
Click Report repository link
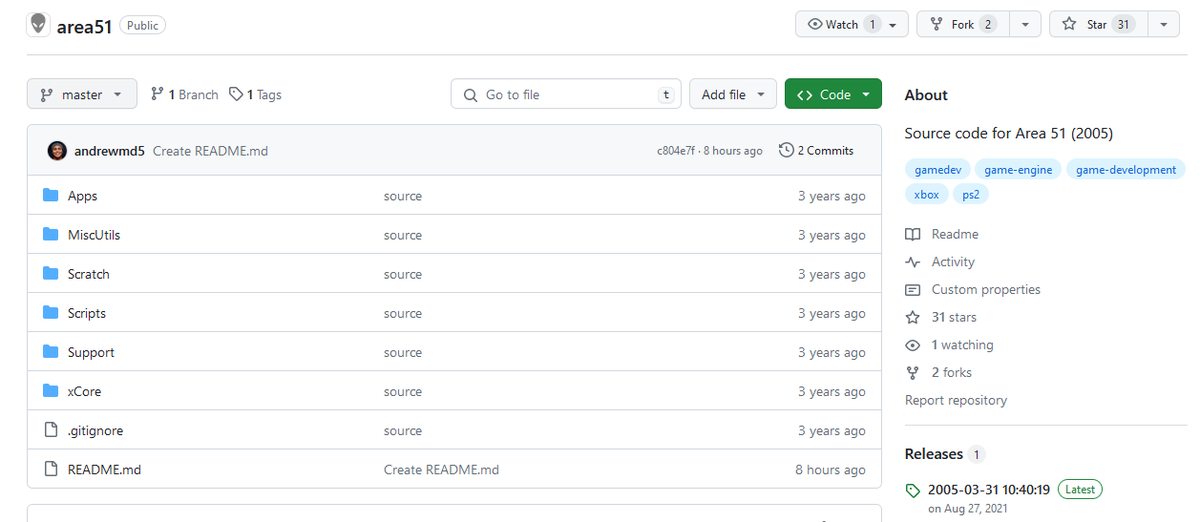[x=956, y=400]
